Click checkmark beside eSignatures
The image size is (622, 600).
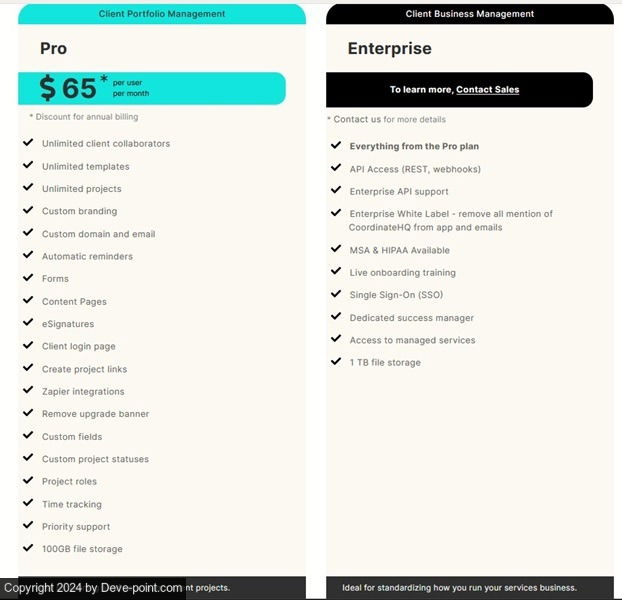pos(28,323)
